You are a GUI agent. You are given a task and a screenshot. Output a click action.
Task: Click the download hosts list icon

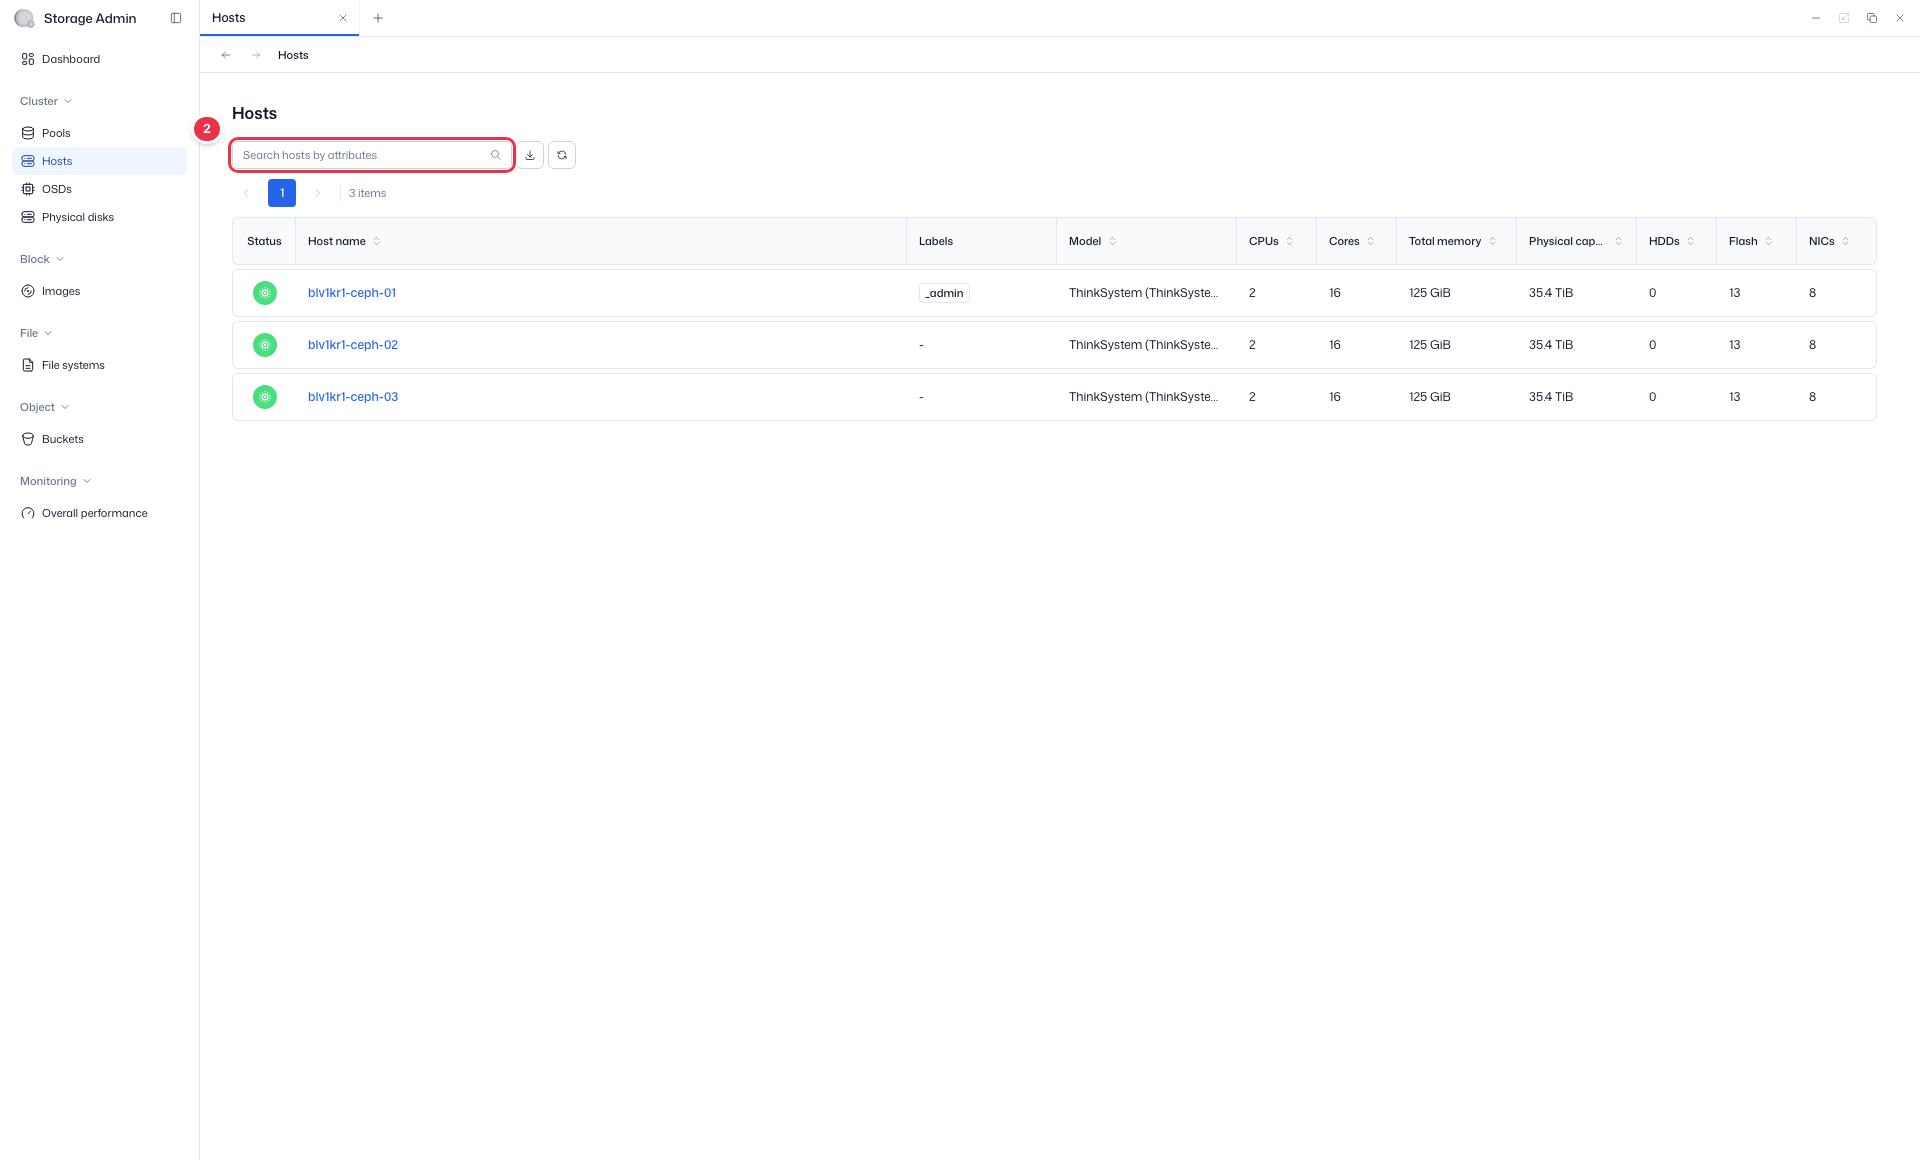pos(530,155)
